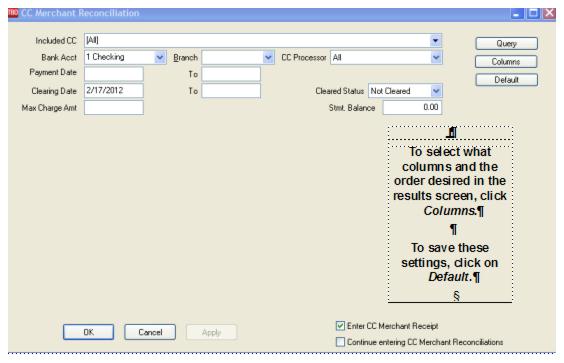The height and width of the screenshot is (363, 564).
Task: Open the Branch dropdown list
Action: [x=268, y=57]
